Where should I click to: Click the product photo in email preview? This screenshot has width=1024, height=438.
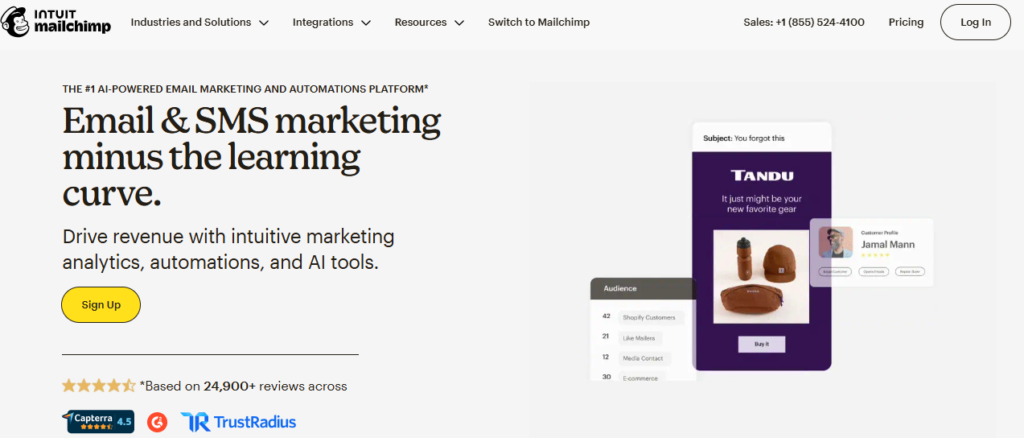point(761,277)
